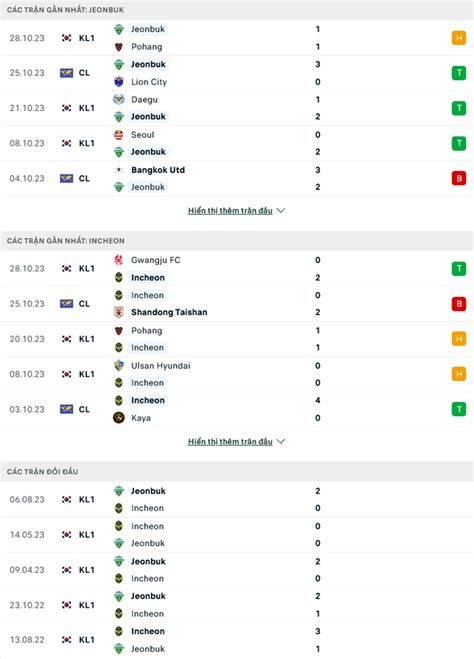Click the Lion City team crest
The image size is (474, 659).
point(119,82)
